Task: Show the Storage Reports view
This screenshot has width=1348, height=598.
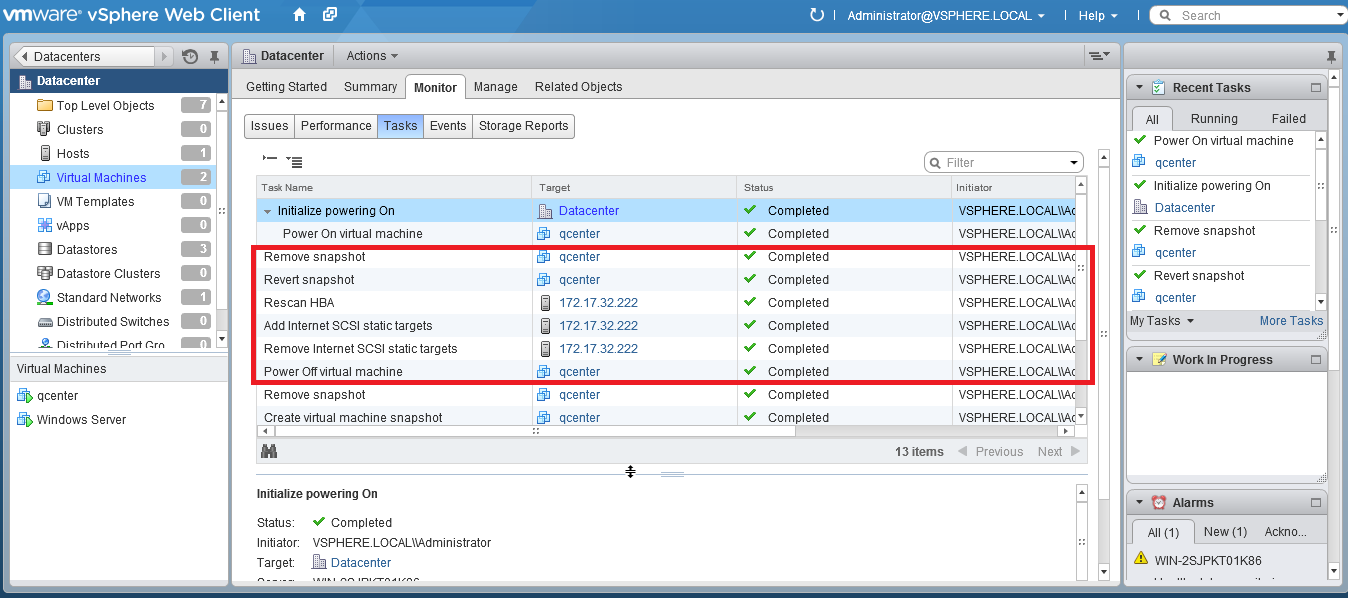Action: point(523,126)
